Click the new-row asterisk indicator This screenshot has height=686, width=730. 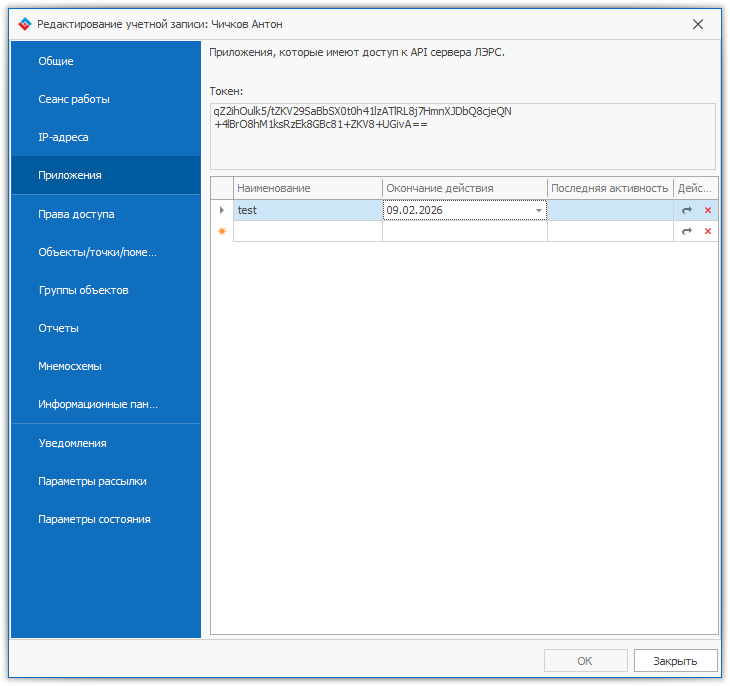click(222, 231)
